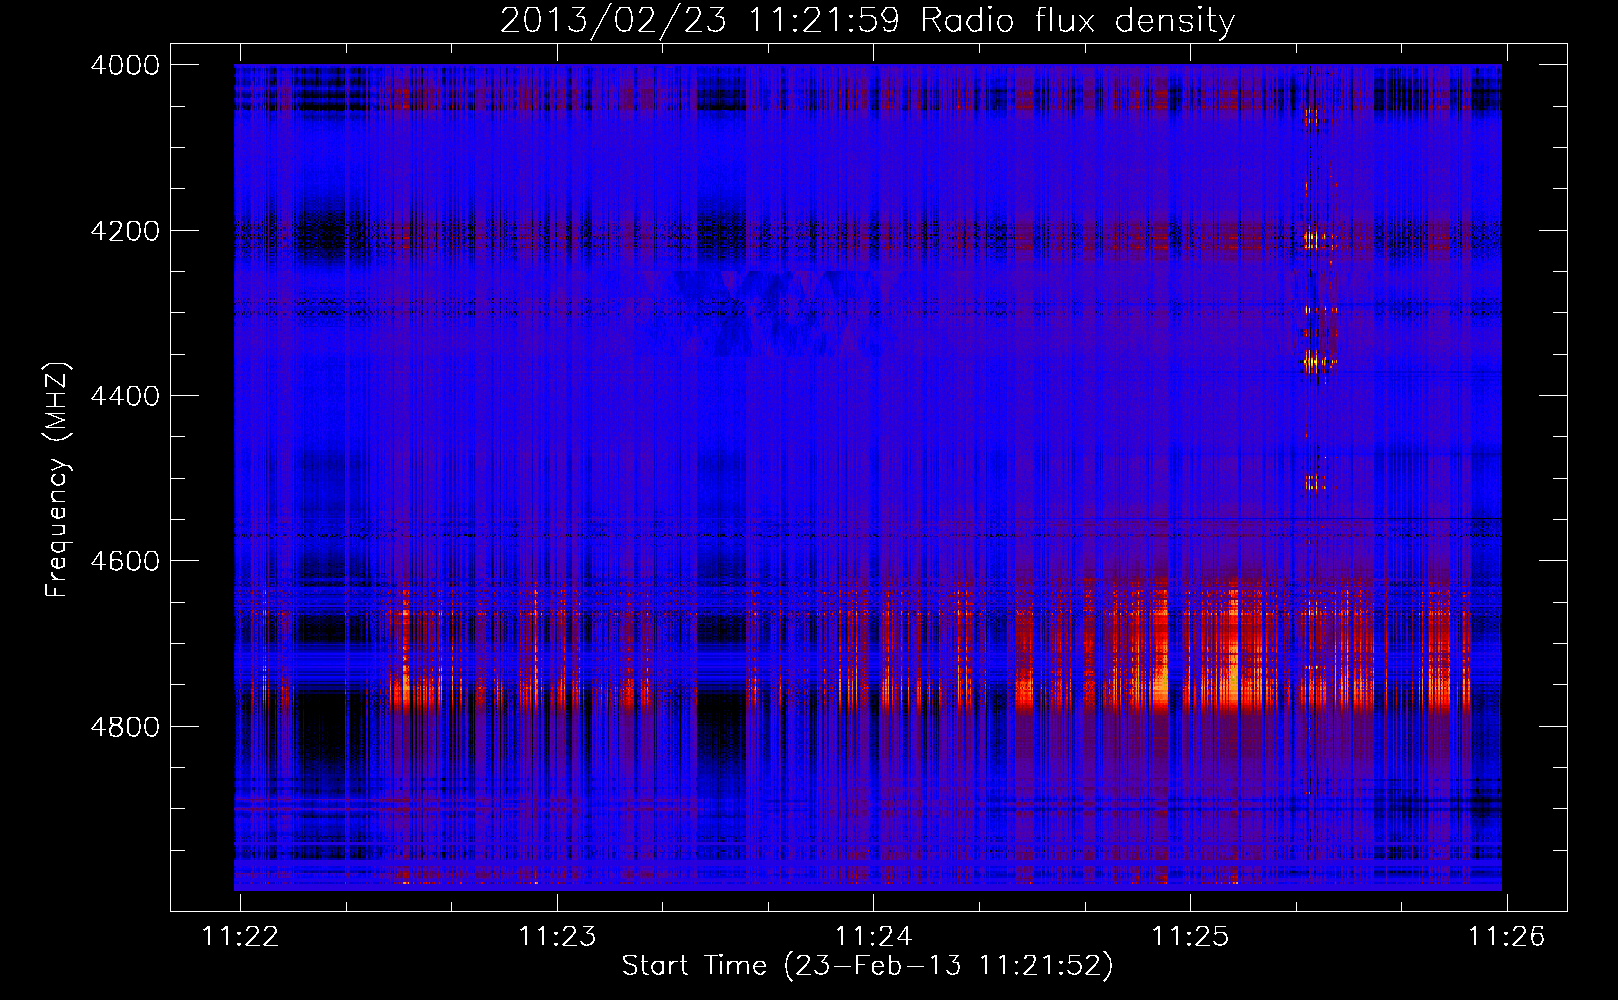Click the '11:26' time axis label
The height and width of the screenshot is (1000, 1618).
(1506, 936)
